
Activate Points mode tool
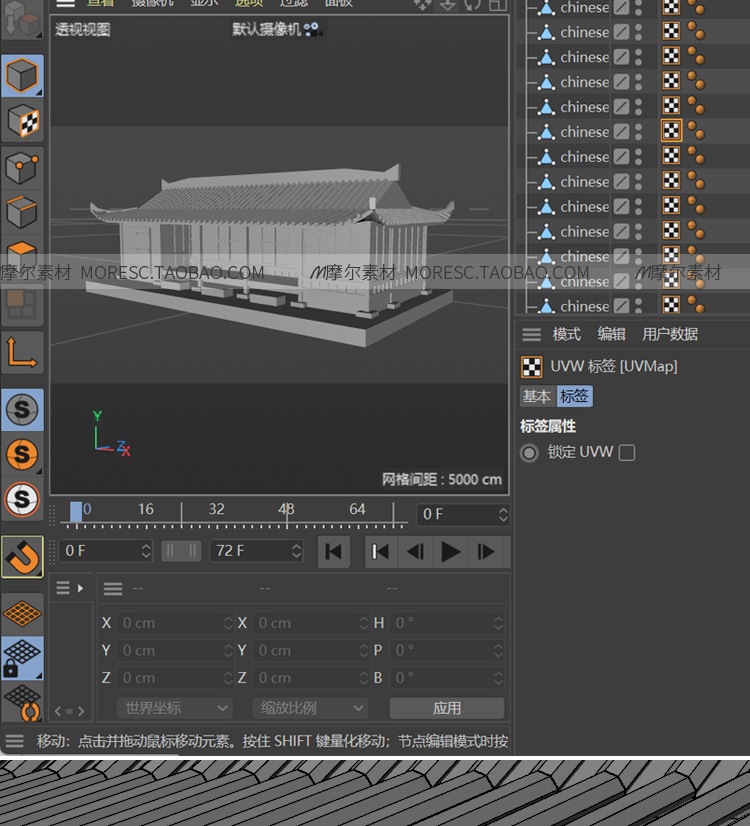[22, 168]
